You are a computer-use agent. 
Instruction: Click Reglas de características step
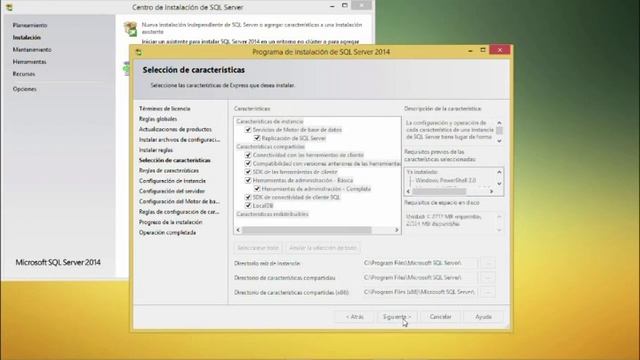tap(169, 171)
